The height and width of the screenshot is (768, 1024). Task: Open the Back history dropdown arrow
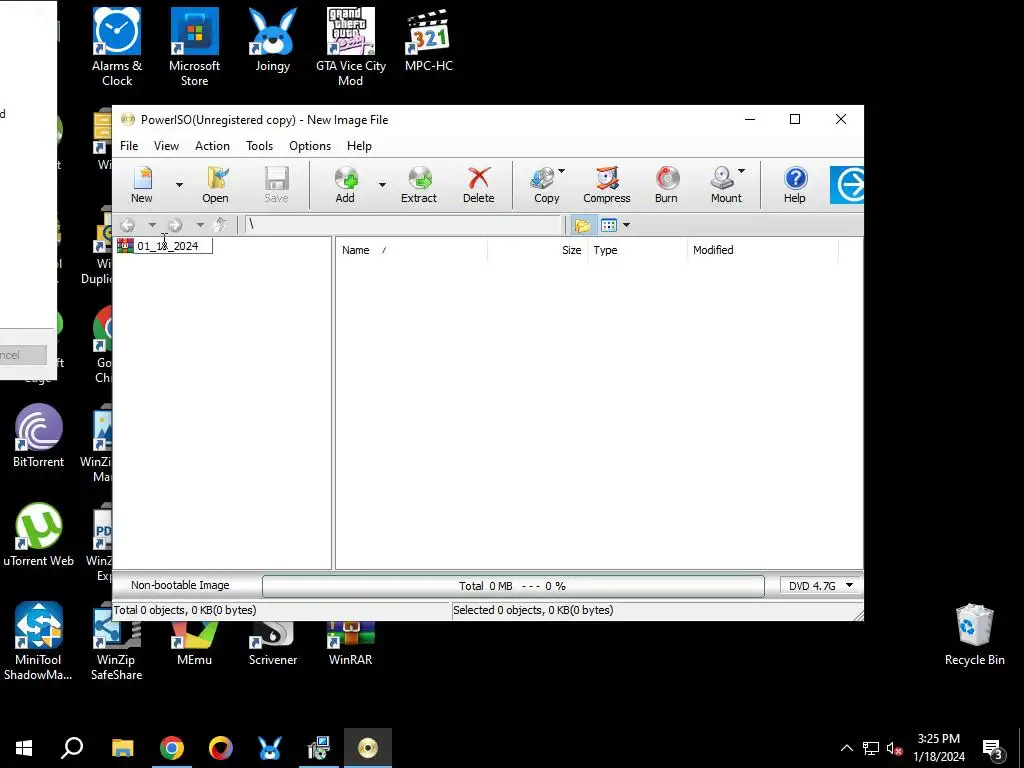152,225
